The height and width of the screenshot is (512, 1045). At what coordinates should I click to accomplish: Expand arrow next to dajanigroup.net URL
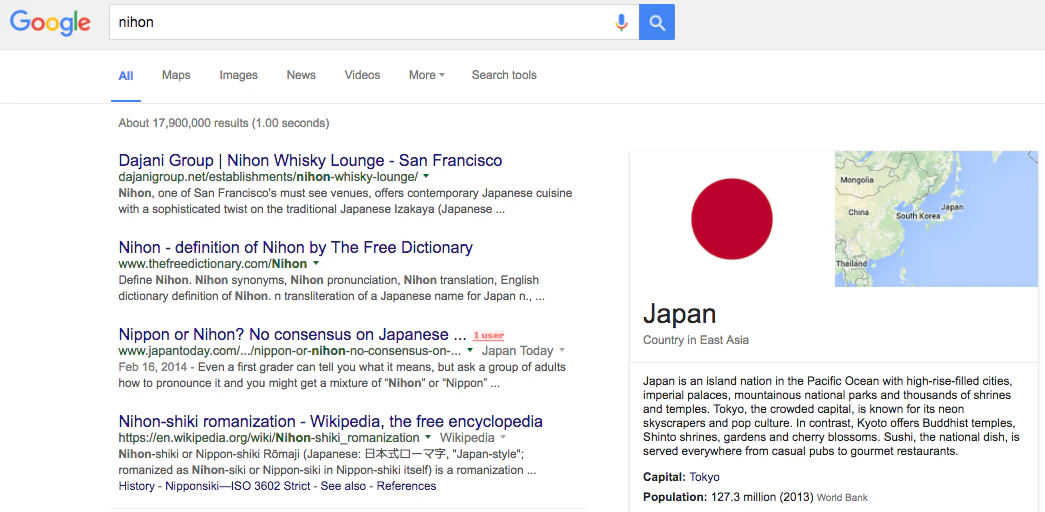[x=426, y=177]
